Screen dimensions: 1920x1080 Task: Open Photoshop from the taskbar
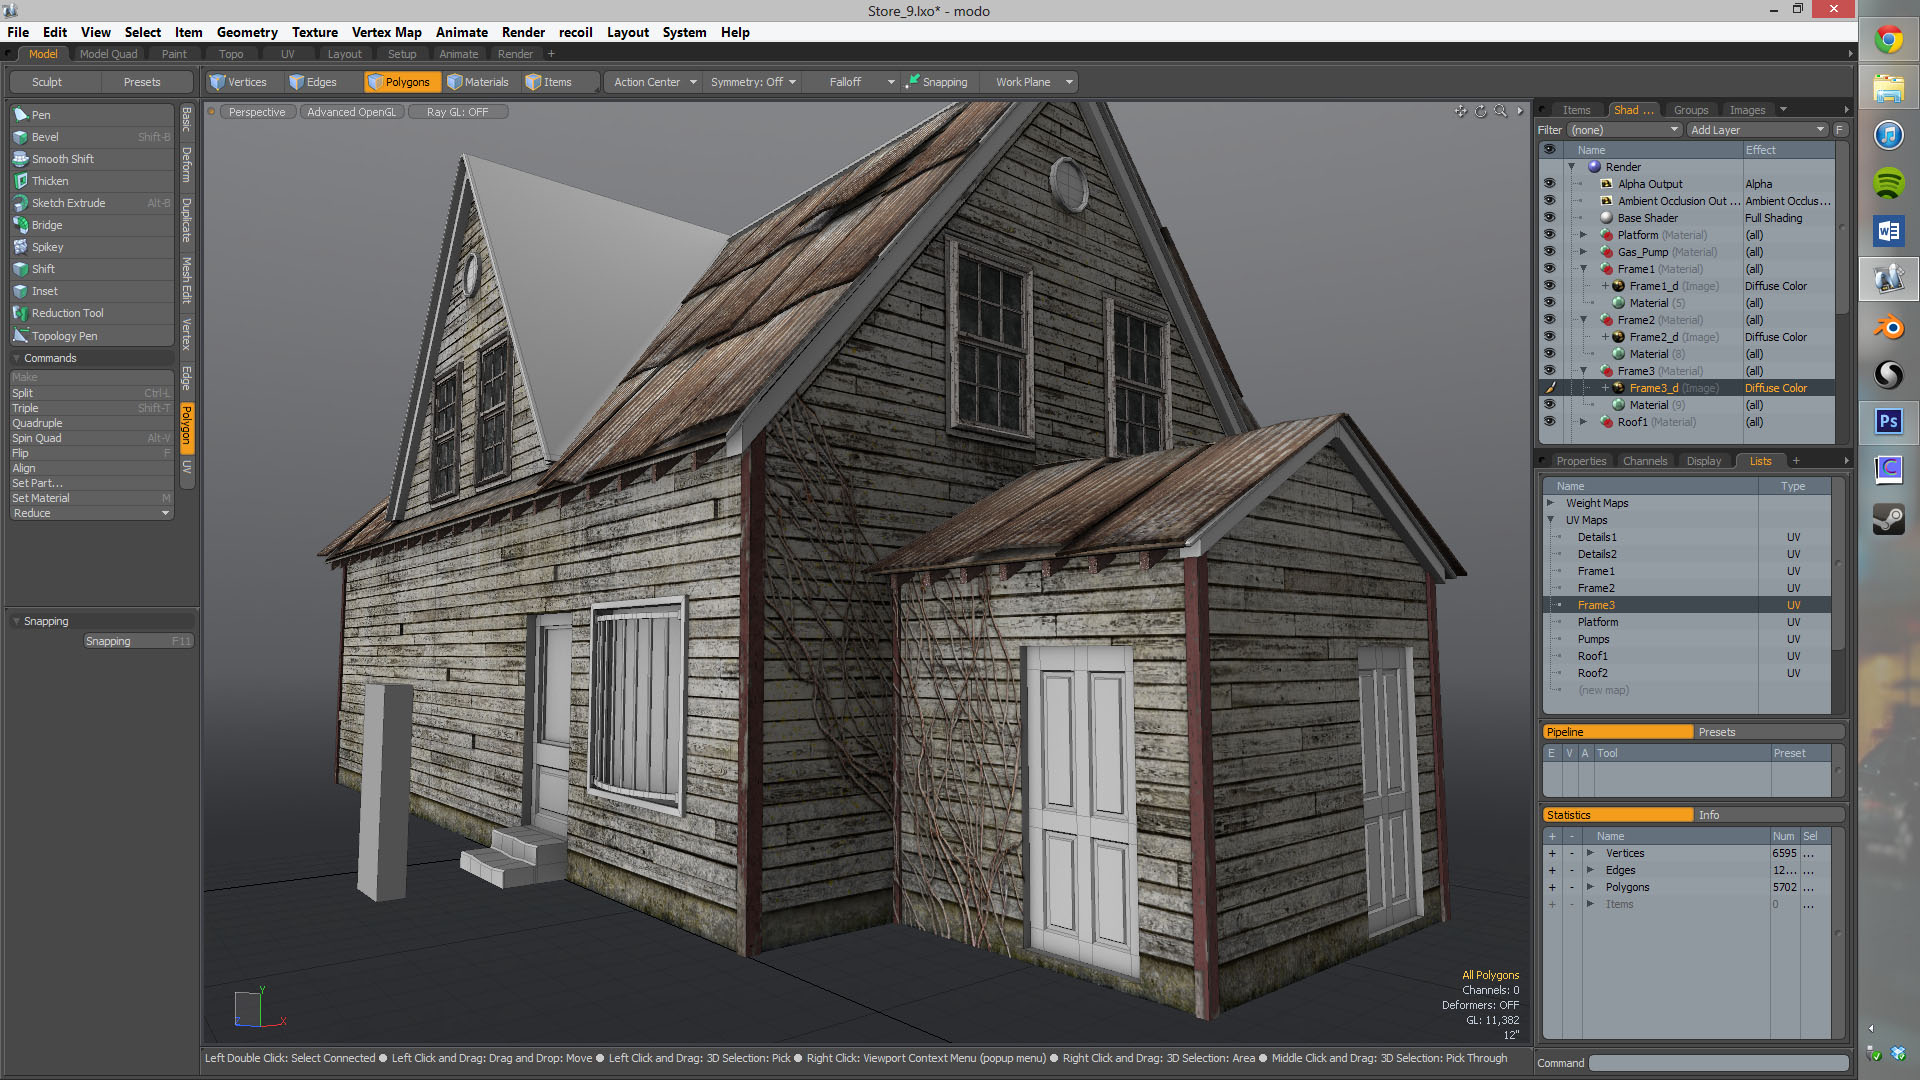point(1888,422)
